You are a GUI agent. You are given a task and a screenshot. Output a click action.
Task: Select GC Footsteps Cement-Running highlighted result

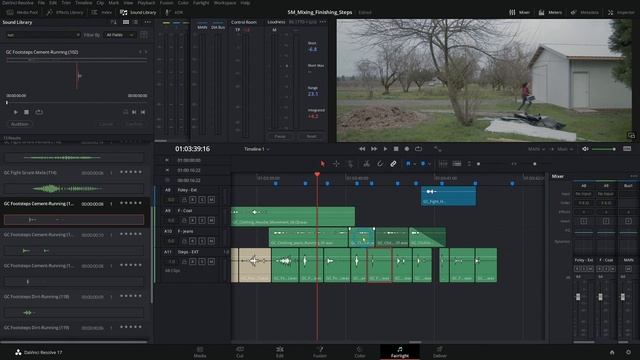pos(74,213)
